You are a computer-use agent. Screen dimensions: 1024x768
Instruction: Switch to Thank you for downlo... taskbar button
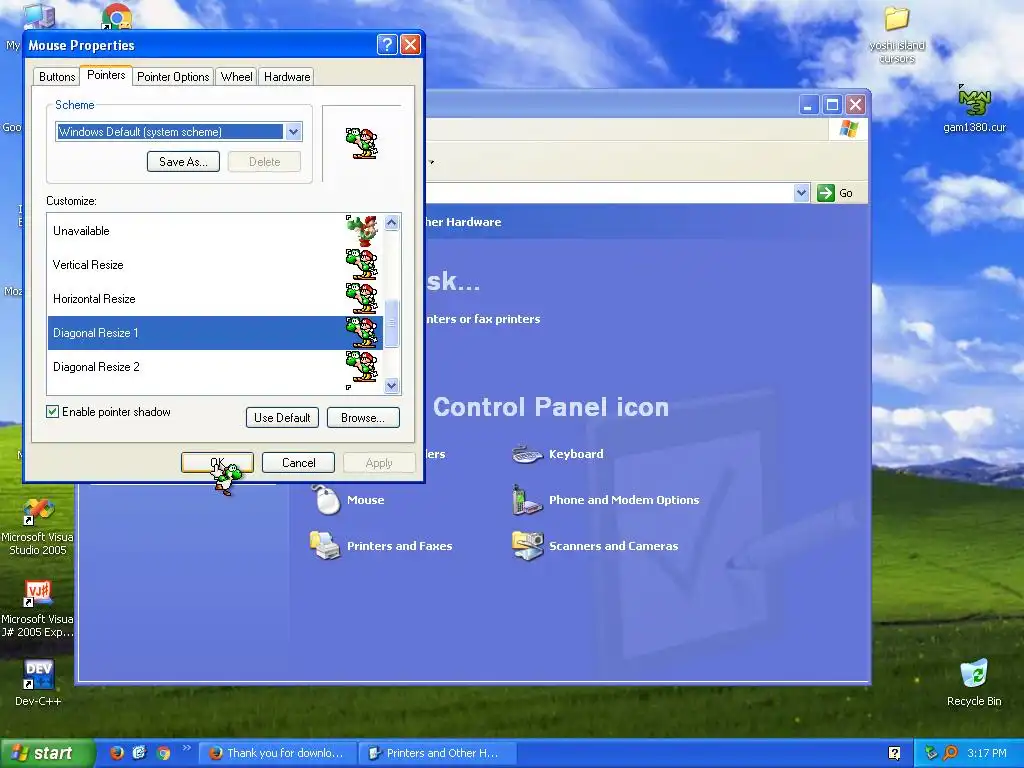coord(278,753)
